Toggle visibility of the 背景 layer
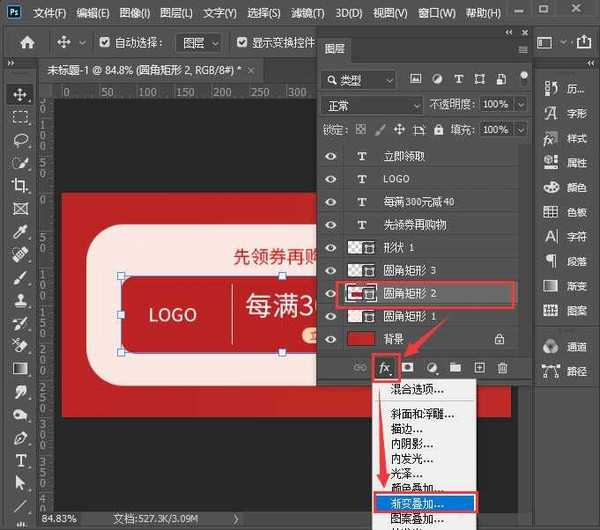This screenshot has height=530, width=600. (331, 339)
